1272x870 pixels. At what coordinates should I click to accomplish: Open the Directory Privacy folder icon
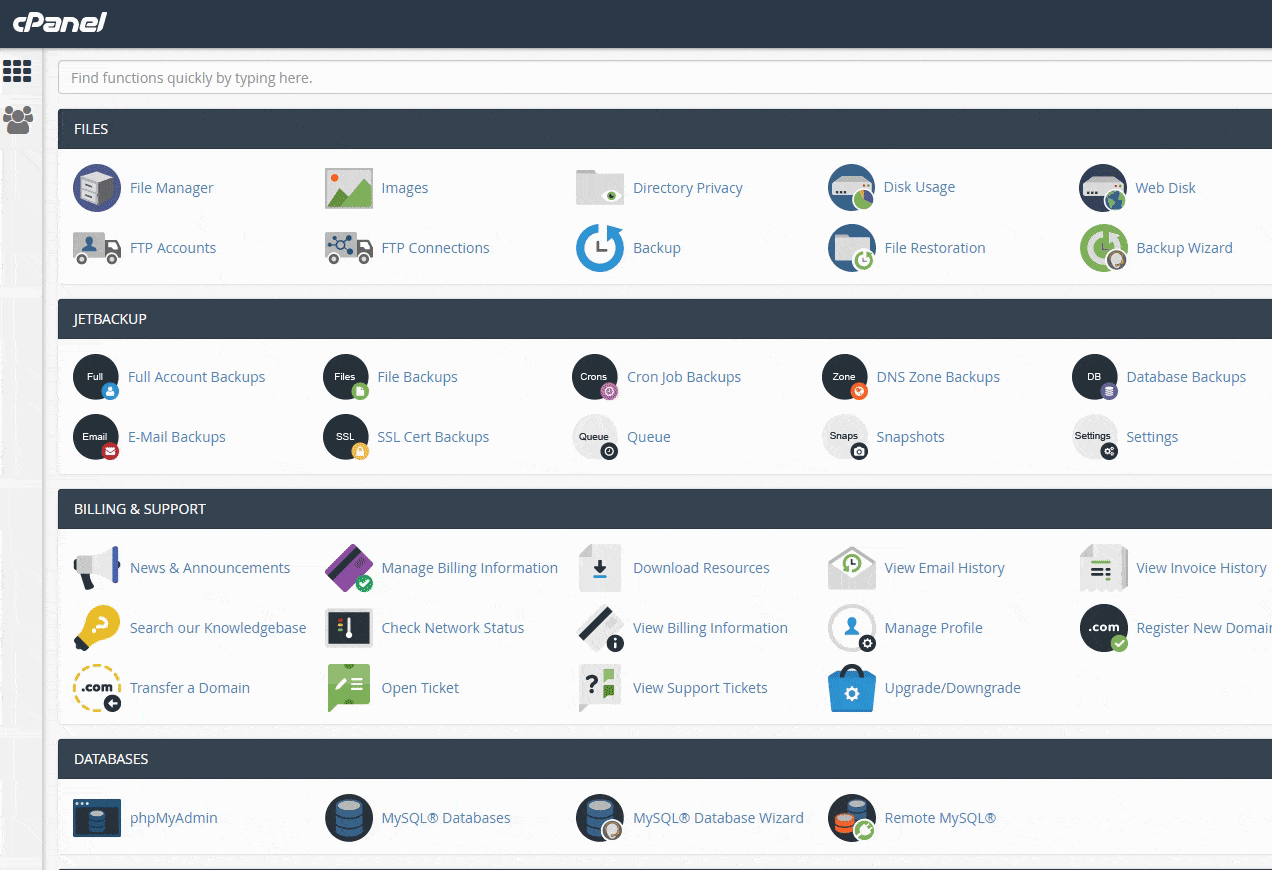click(x=600, y=188)
